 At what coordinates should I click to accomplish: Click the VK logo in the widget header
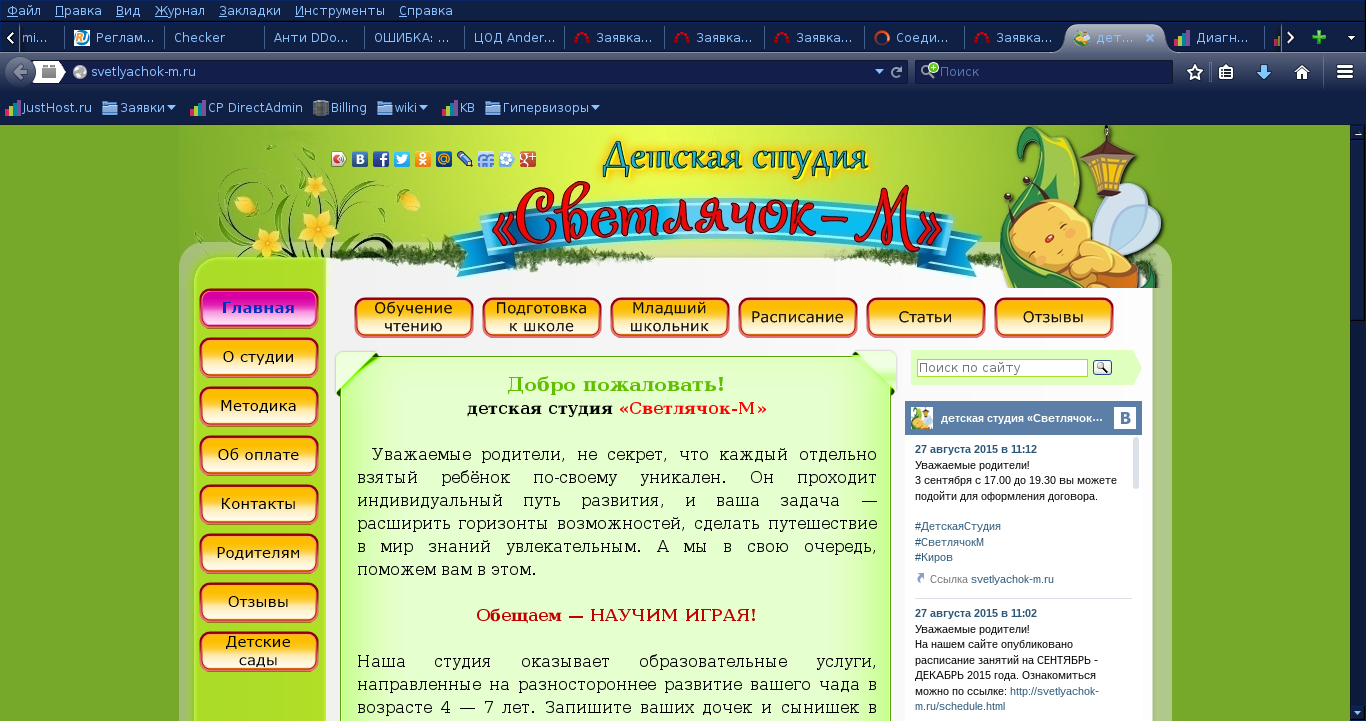point(1125,418)
